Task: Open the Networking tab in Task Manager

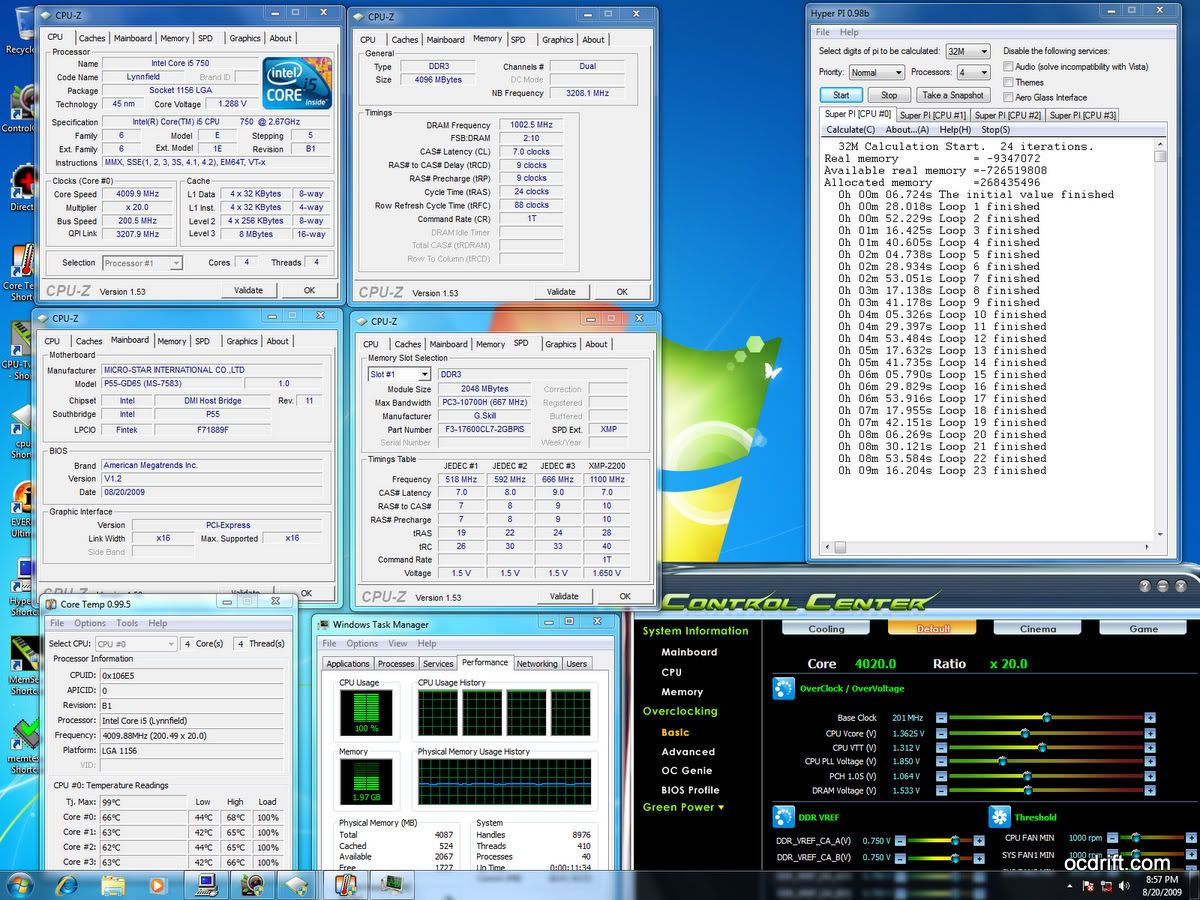Action: [537, 664]
